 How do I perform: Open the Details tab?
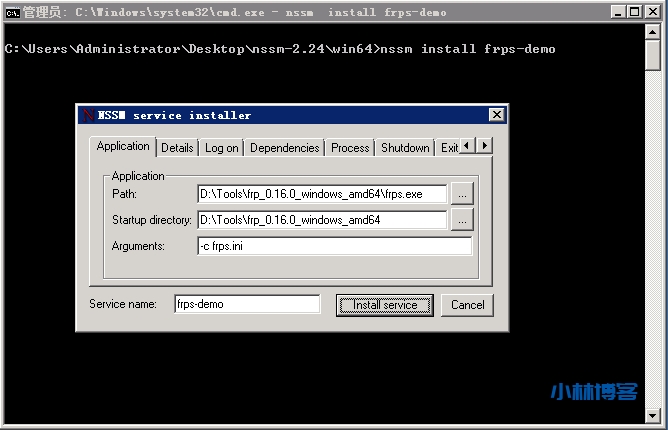point(177,148)
